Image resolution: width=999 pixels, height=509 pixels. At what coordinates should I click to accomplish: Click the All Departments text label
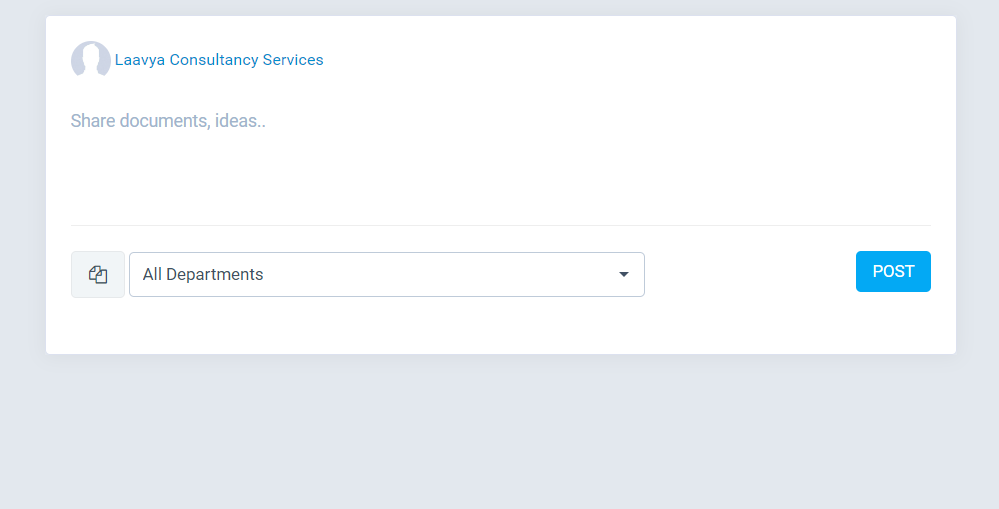(x=203, y=275)
